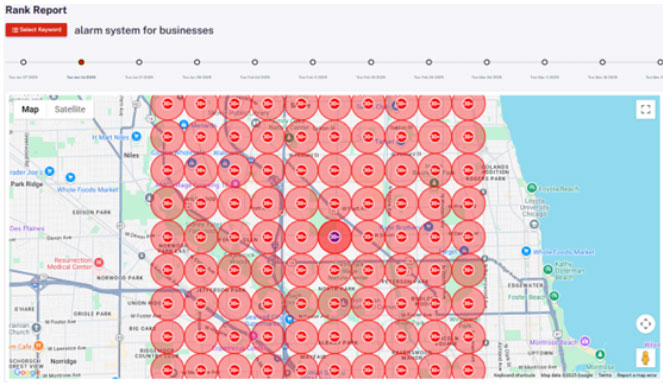Click the Foster Beach map pin
665x386 pixels.
pyautogui.click(x=554, y=296)
